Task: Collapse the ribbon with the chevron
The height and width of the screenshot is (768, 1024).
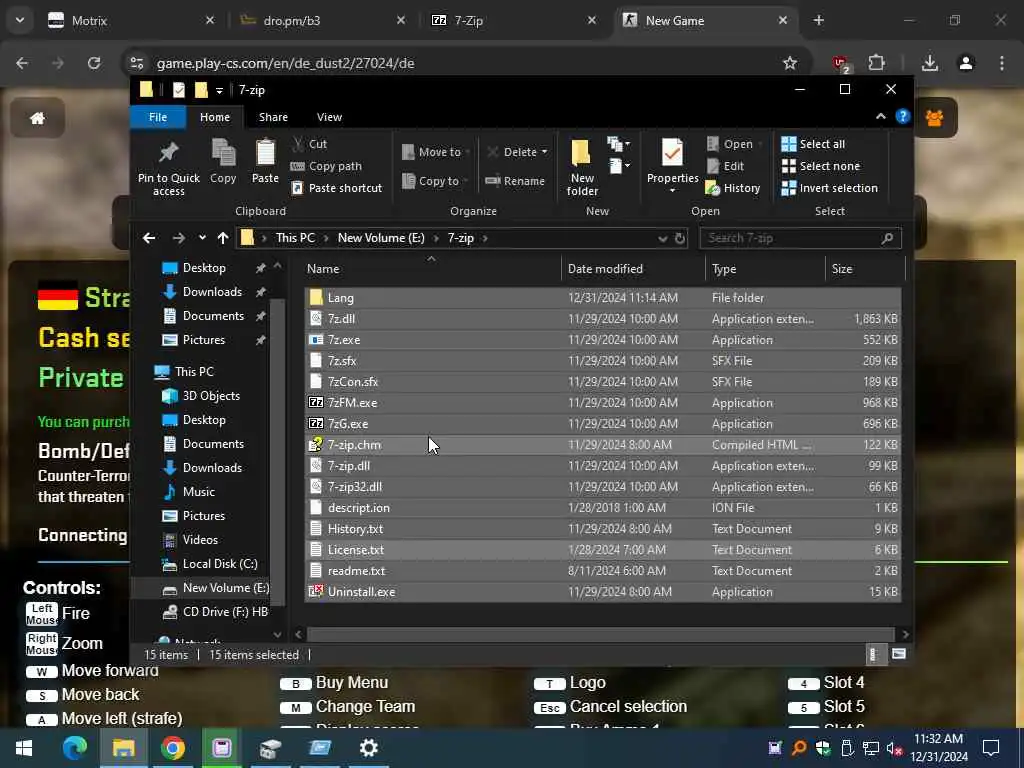Action: pyautogui.click(x=880, y=116)
